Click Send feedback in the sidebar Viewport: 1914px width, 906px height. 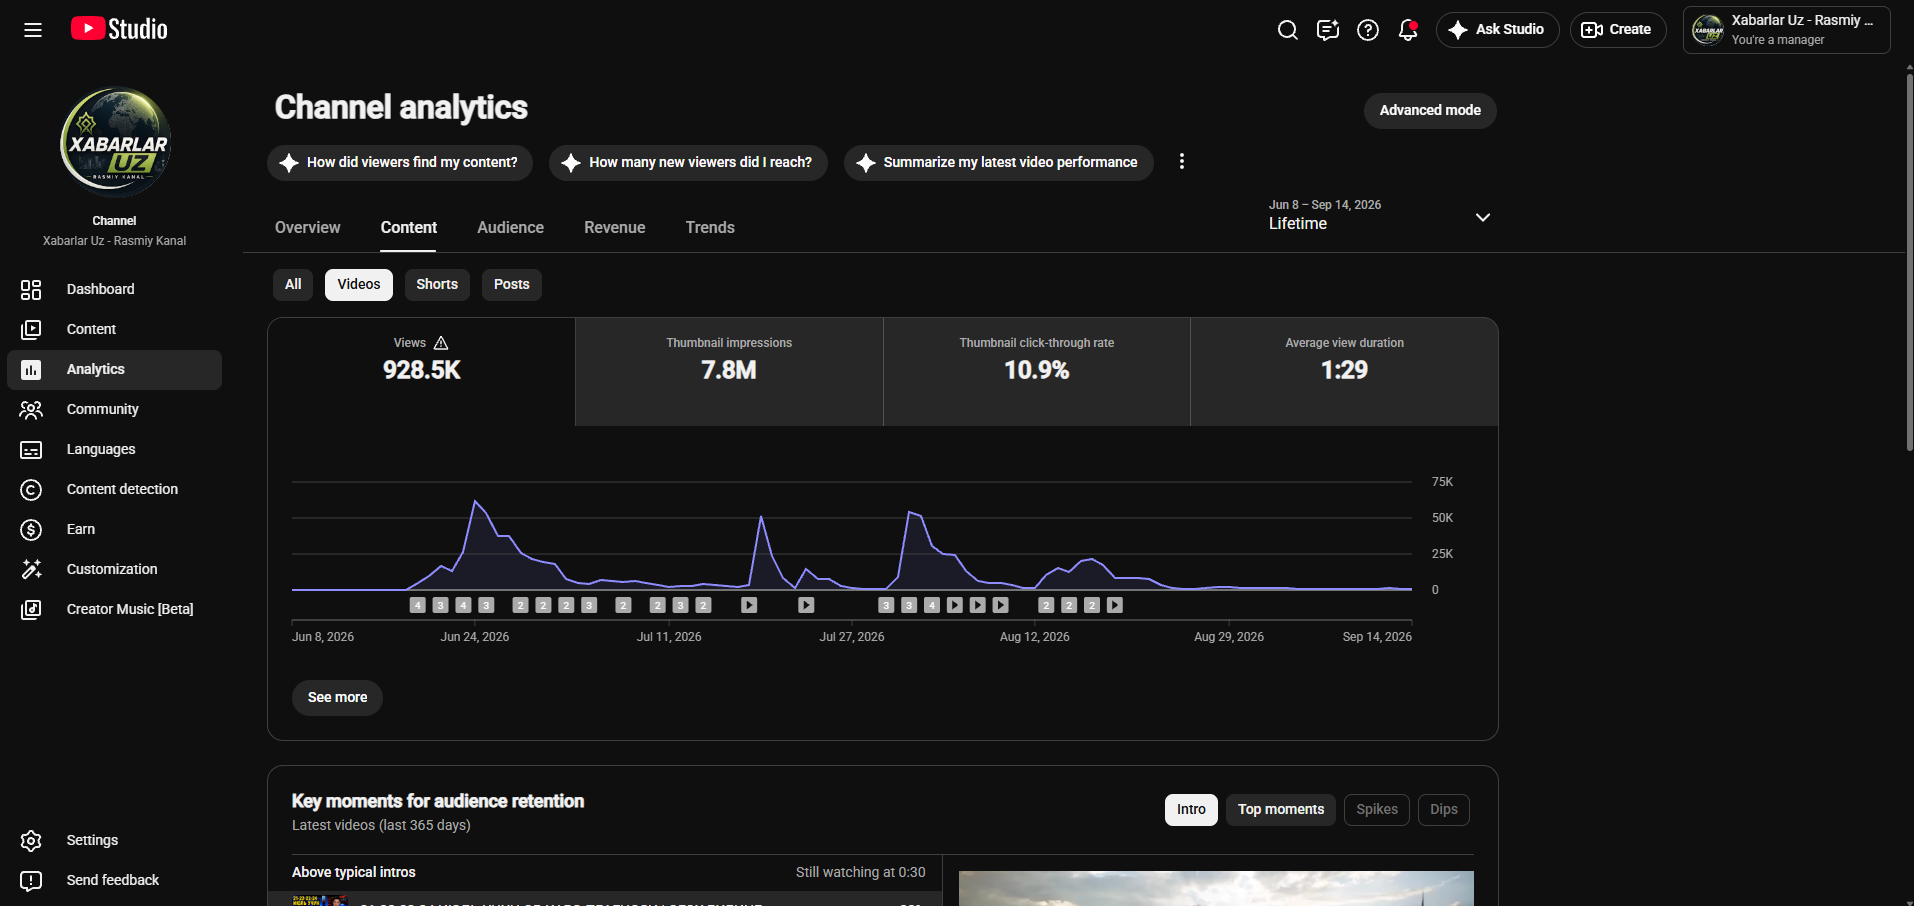(x=114, y=880)
